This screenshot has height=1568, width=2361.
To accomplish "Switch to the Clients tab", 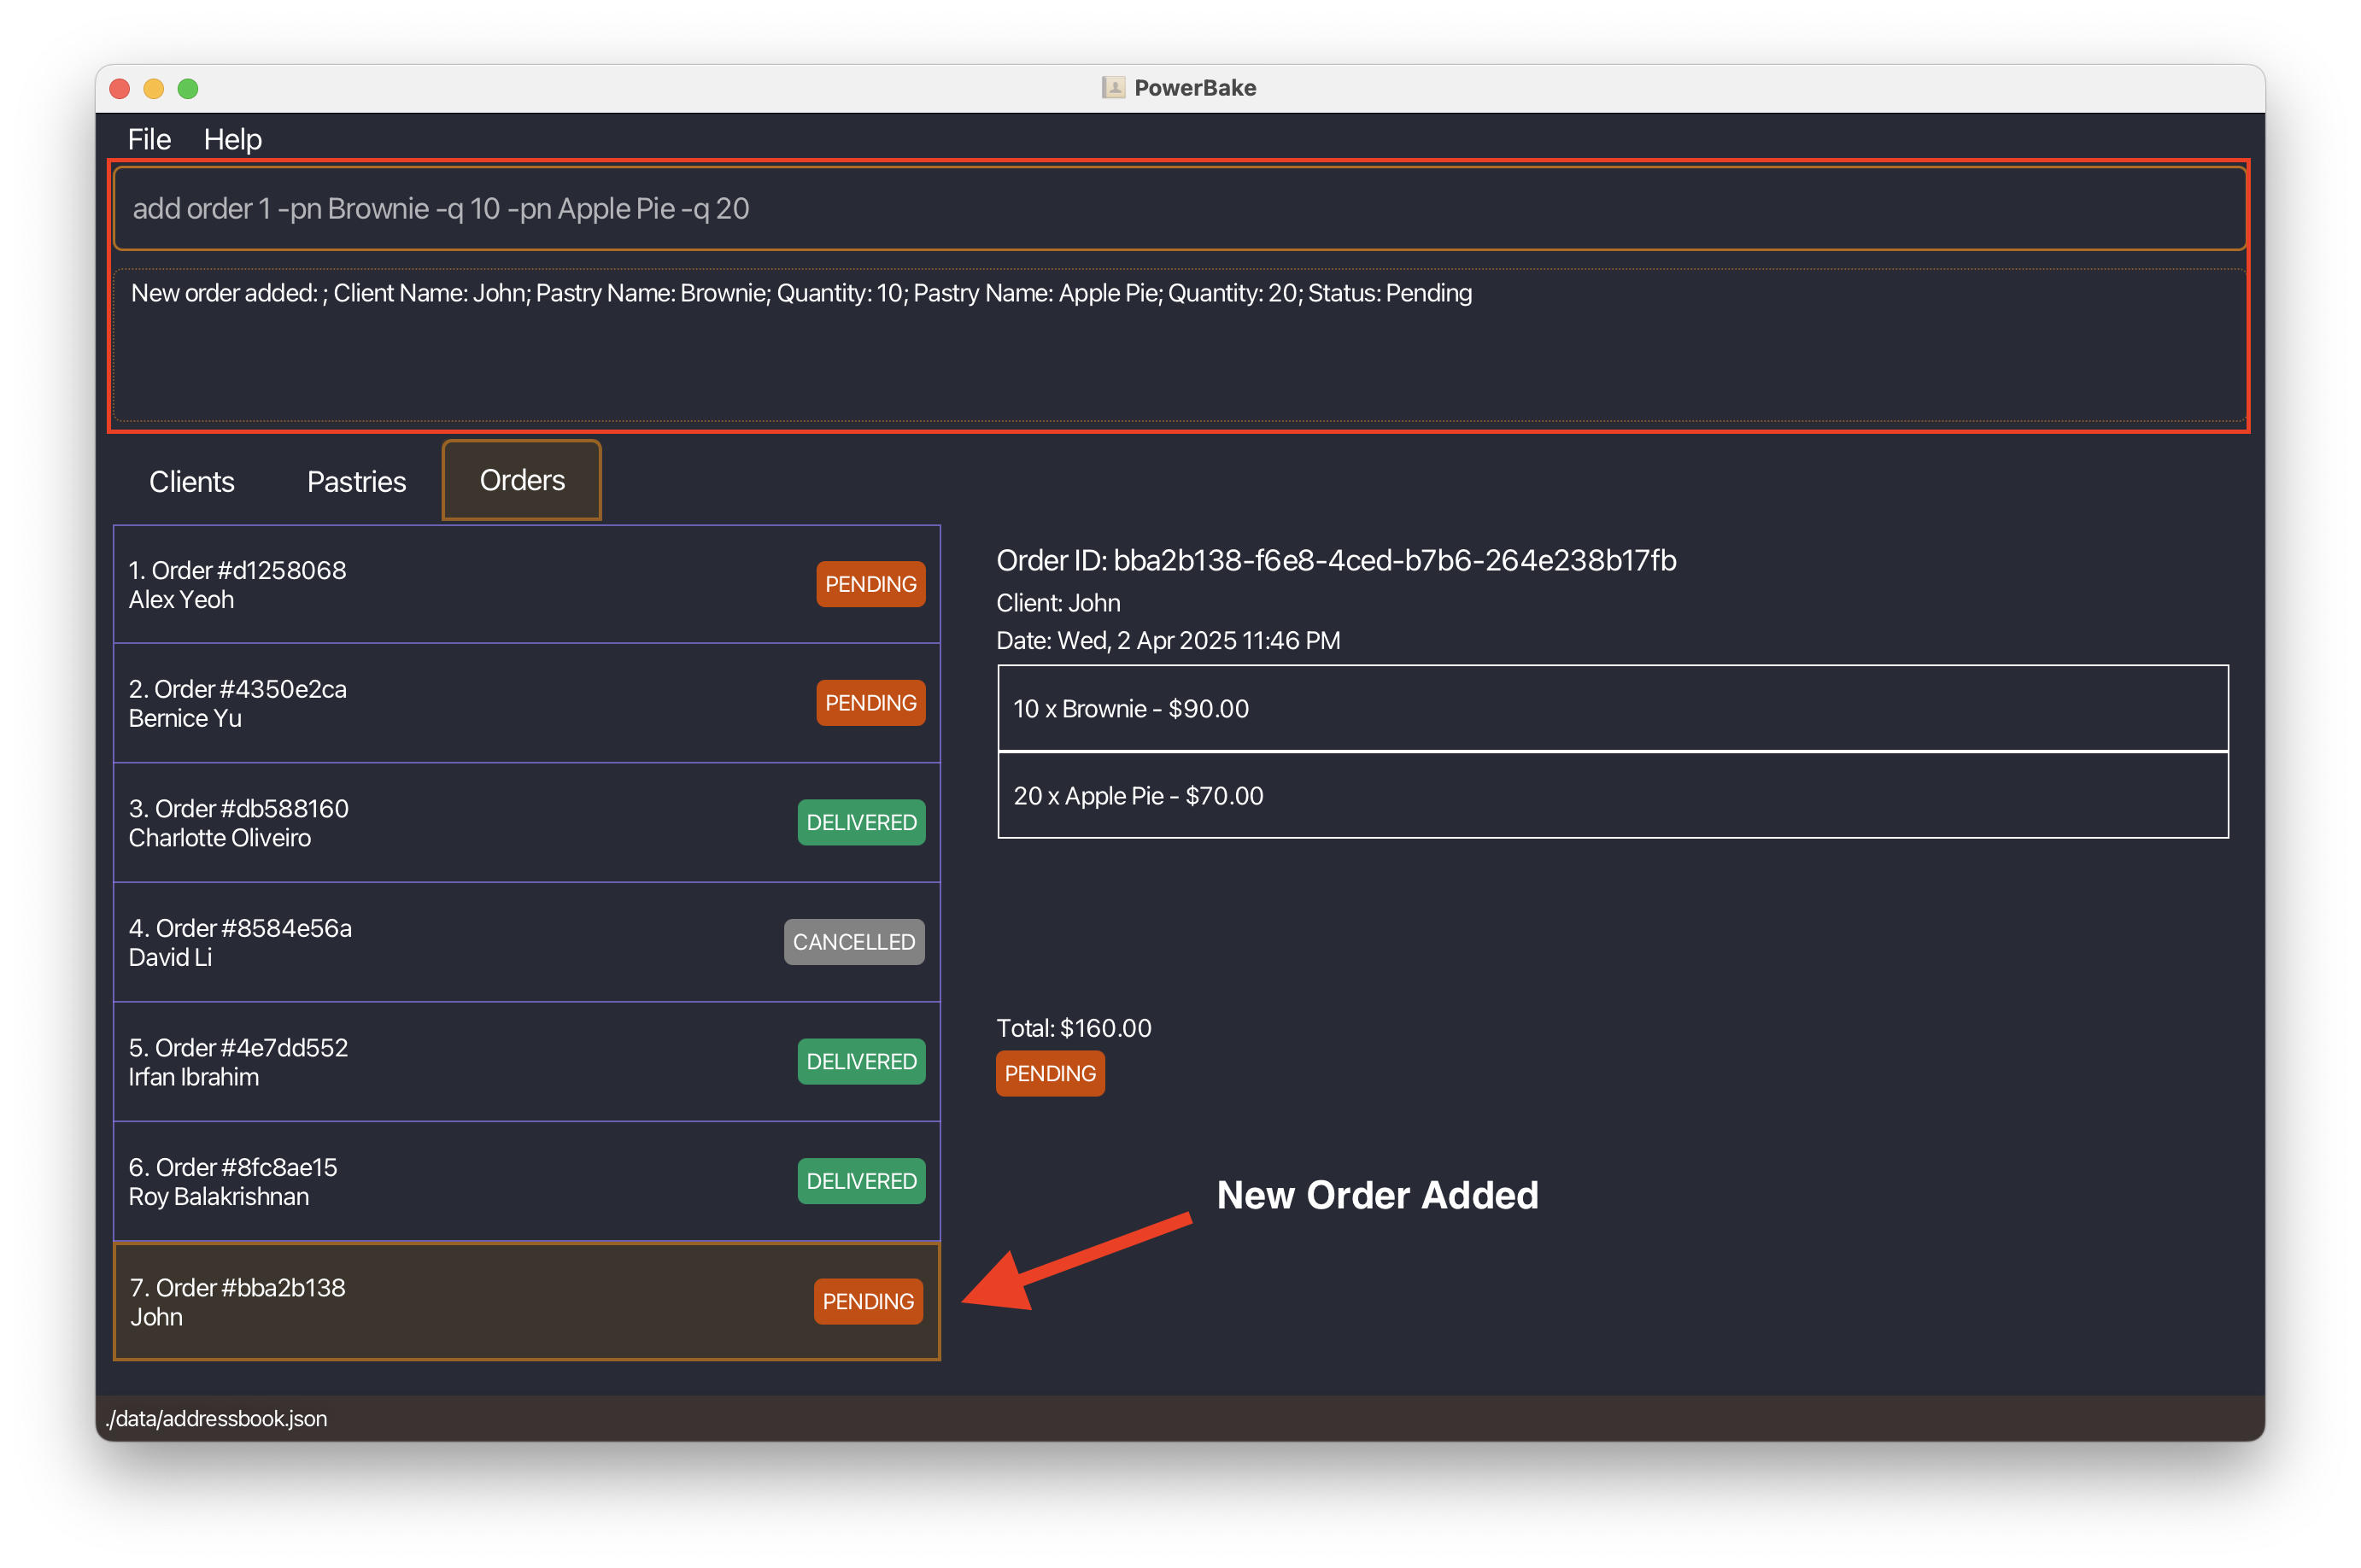I will click(191, 481).
